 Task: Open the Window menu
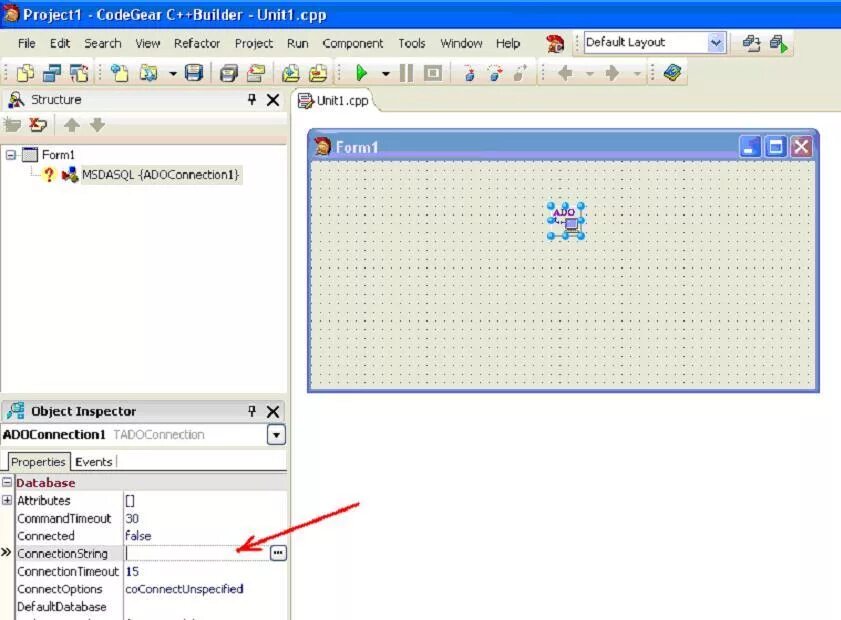(461, 43)
